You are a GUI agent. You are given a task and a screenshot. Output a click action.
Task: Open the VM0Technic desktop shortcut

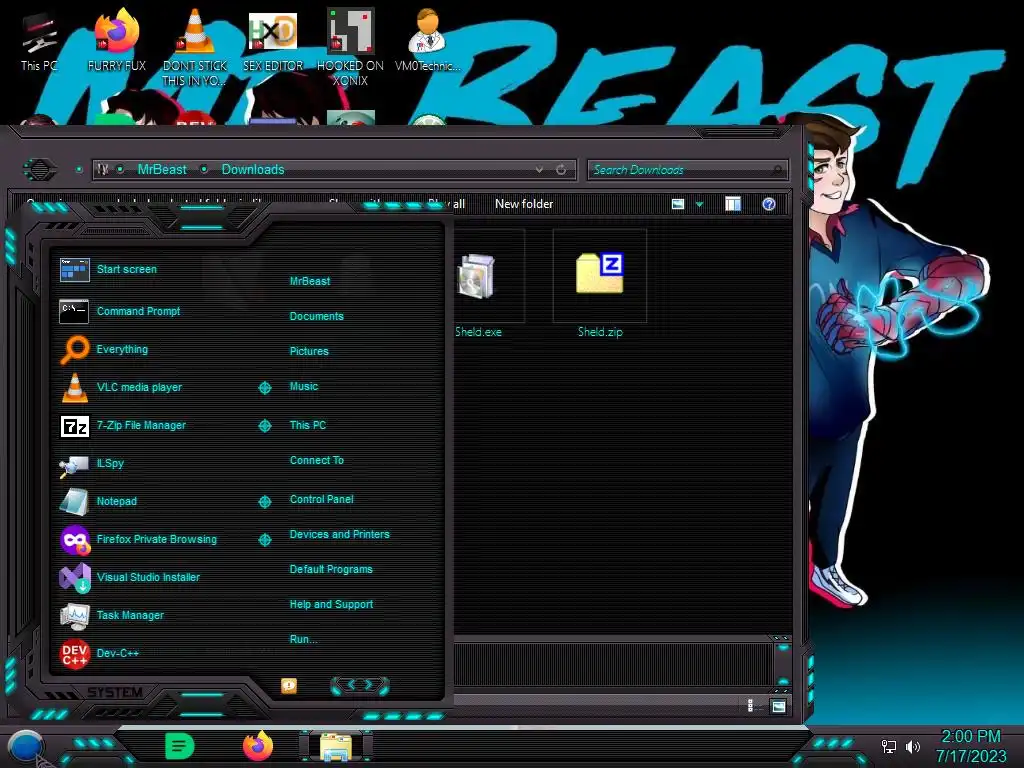pos(427,40)
